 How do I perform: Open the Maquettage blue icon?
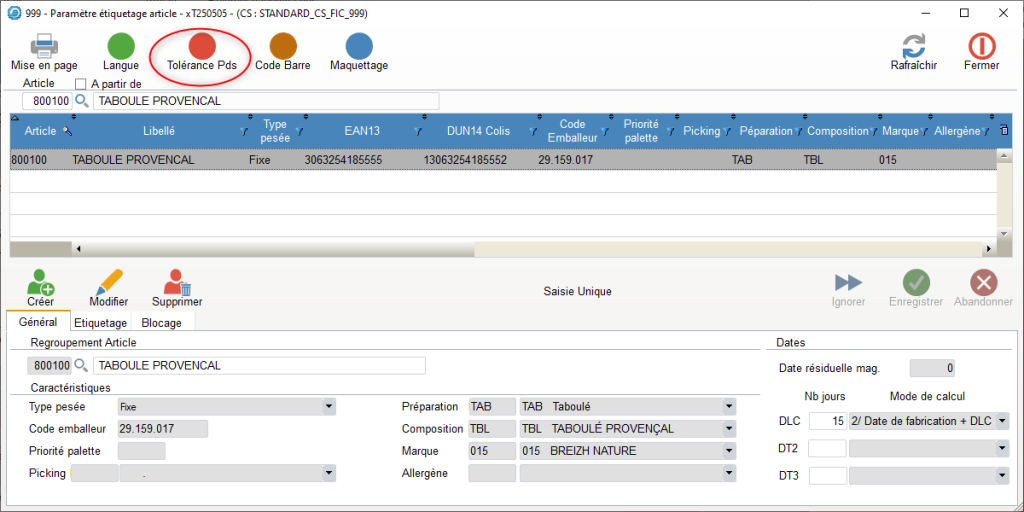pos(359,46)
